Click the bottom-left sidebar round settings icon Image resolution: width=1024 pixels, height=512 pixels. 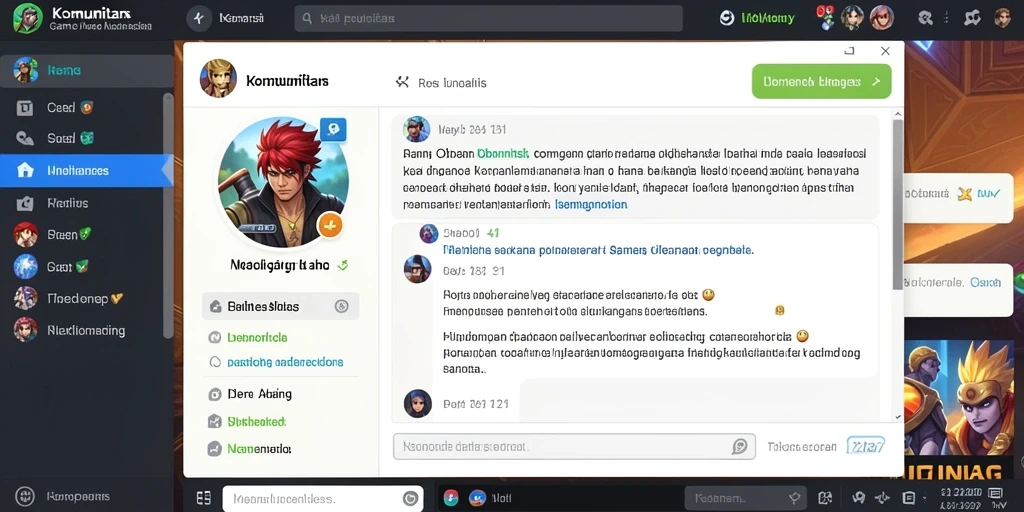25,496
